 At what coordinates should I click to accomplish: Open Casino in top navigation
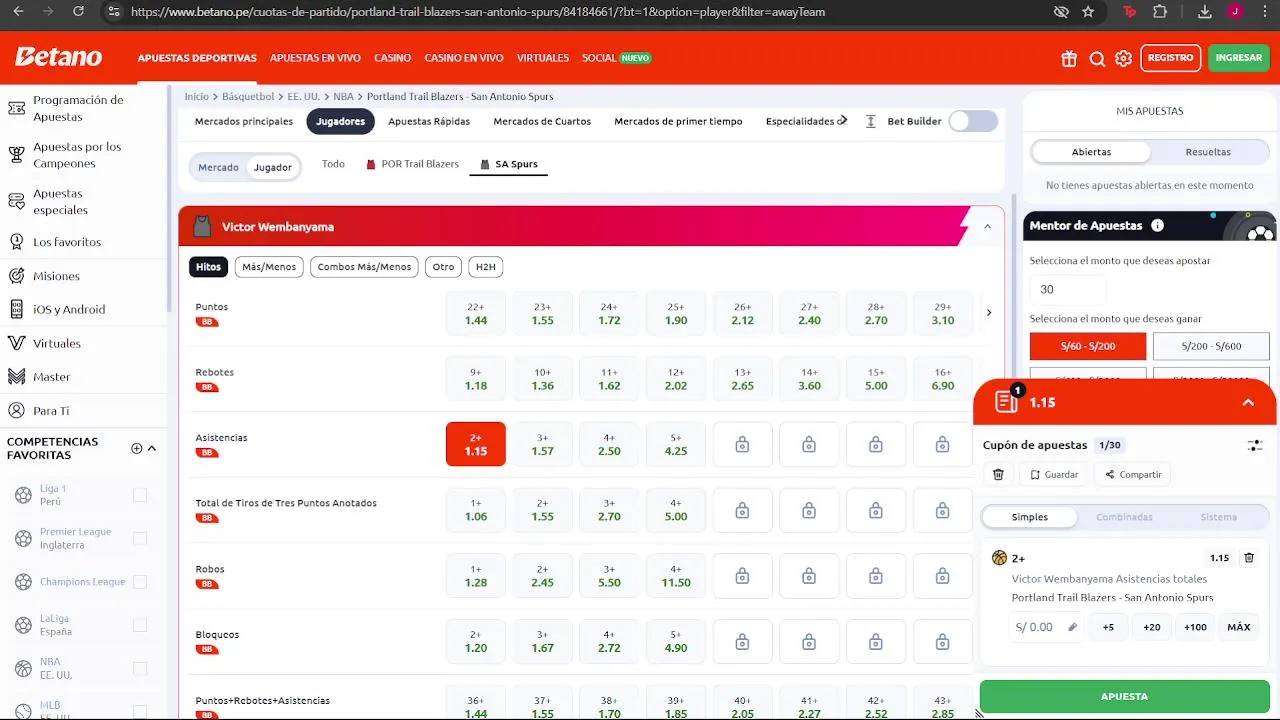[392, 58]
